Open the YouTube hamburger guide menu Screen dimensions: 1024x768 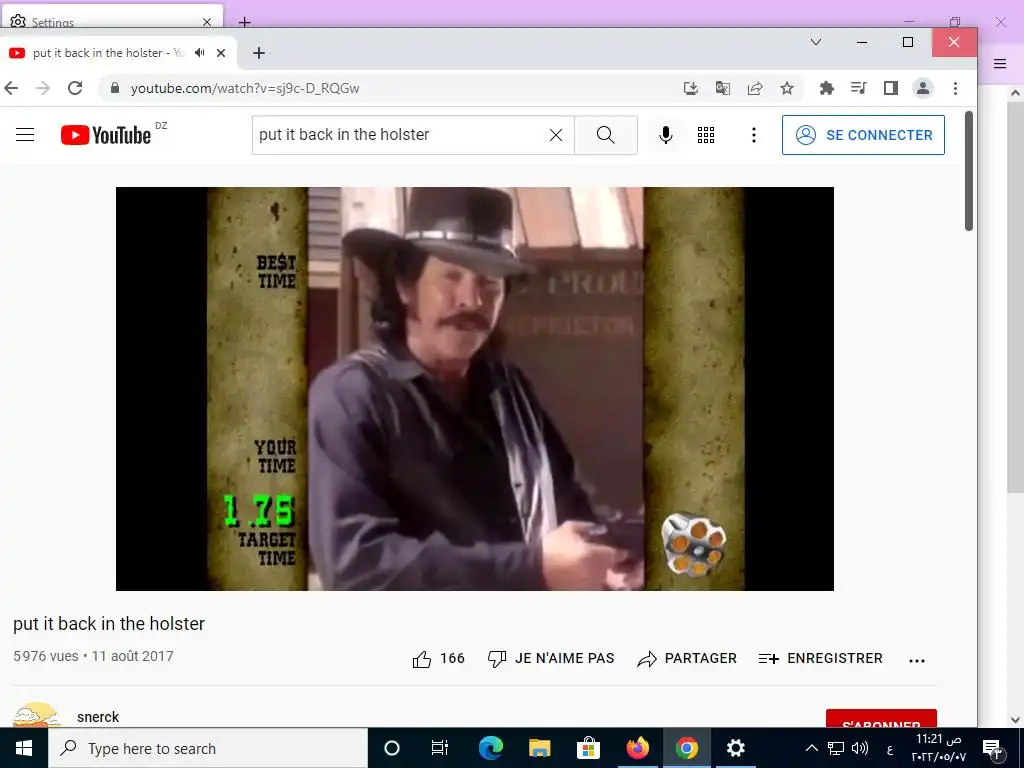point(25,135)
